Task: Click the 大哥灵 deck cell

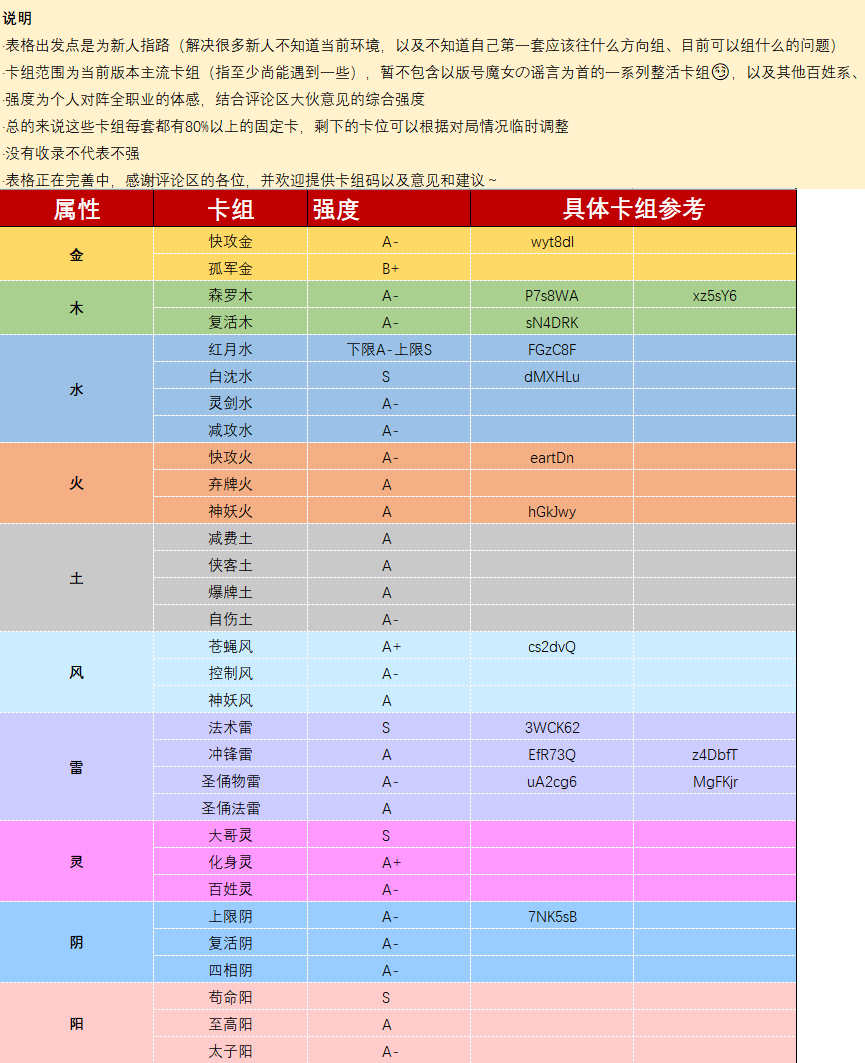Action: point(230,835)
